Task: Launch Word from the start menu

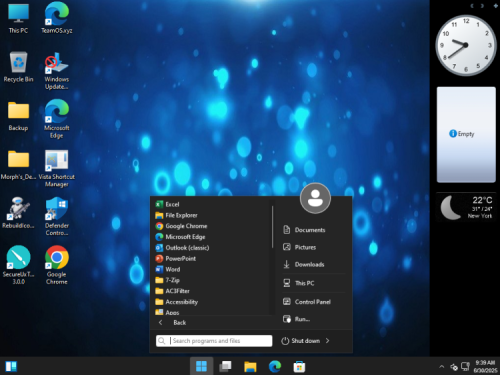Action: [211, 269]
